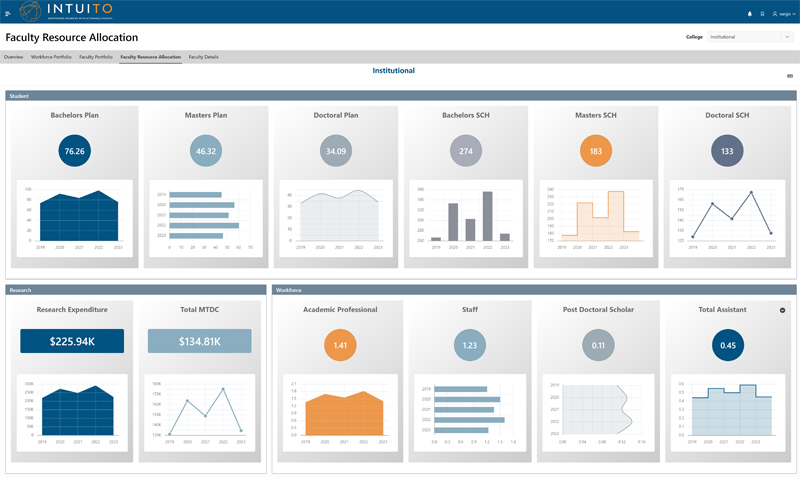
Task: Click the Total MTDC line chart
Action: (x=199, y=413)
